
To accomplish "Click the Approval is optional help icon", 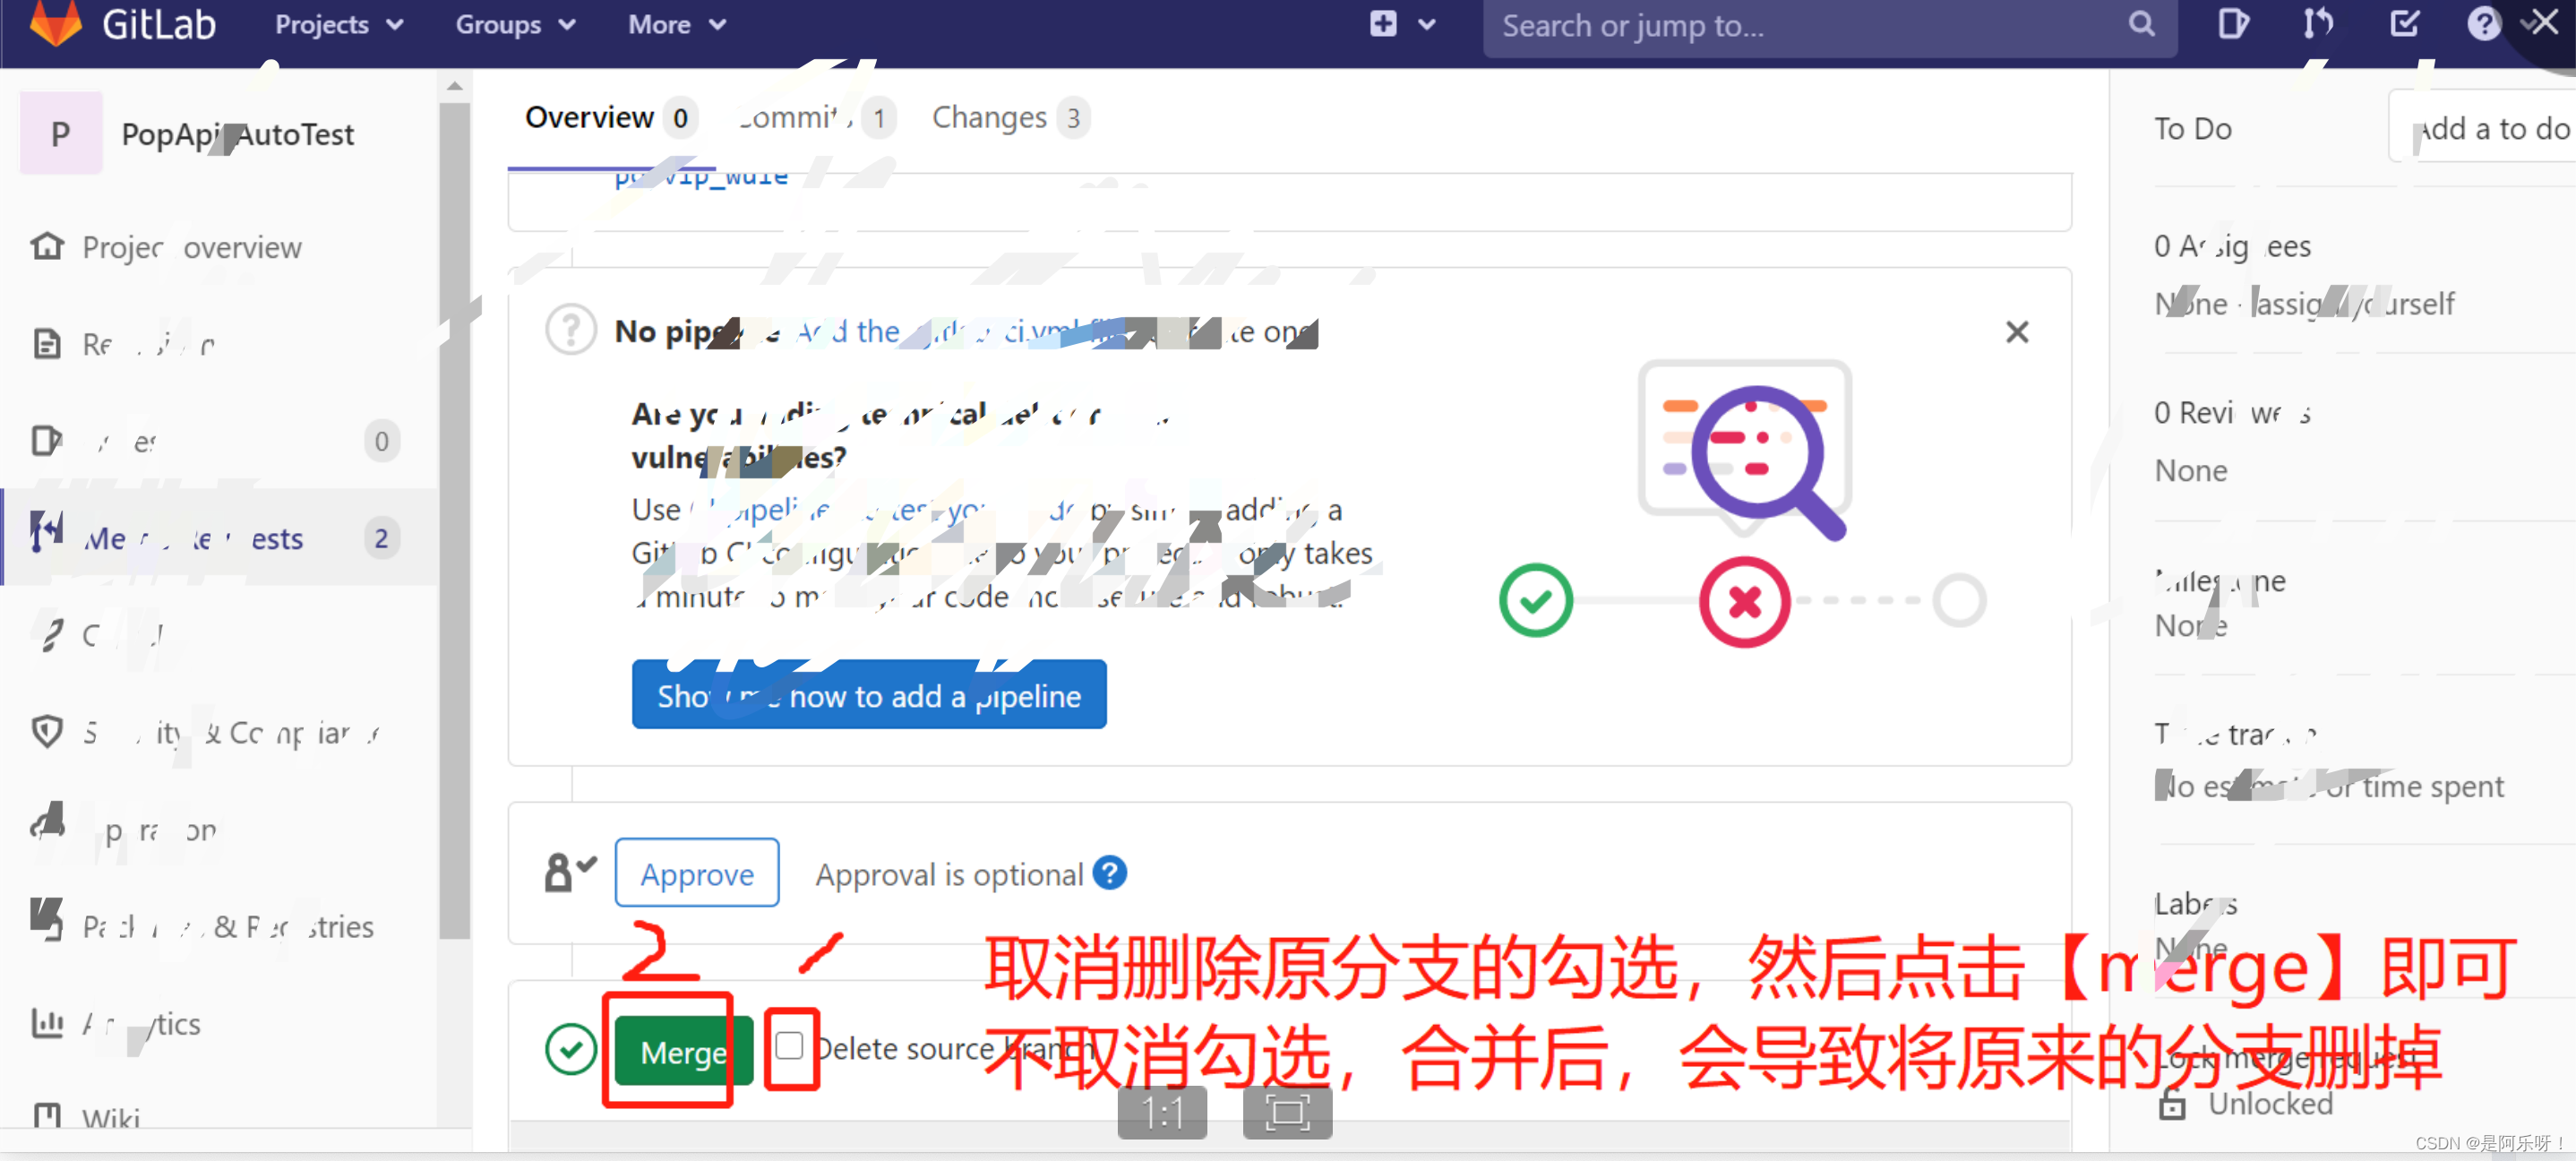I will pos(1109,873).
